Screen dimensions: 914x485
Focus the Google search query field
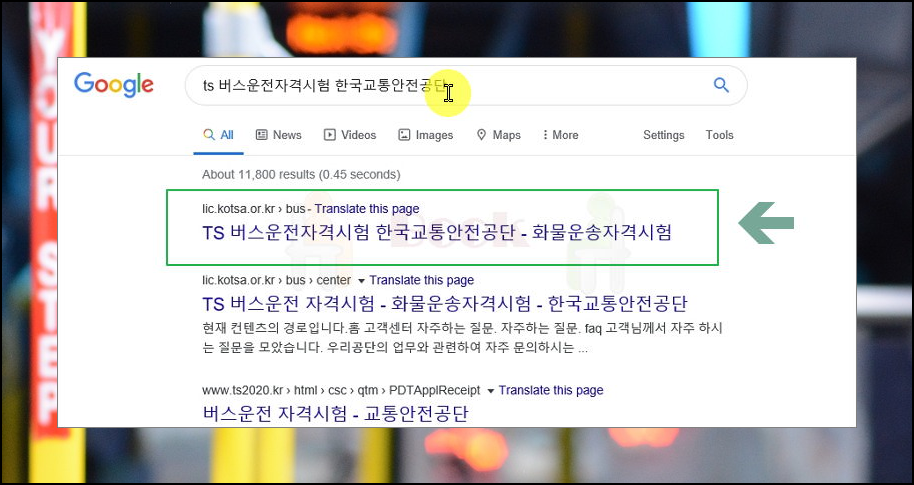click(x=466, y=86)
